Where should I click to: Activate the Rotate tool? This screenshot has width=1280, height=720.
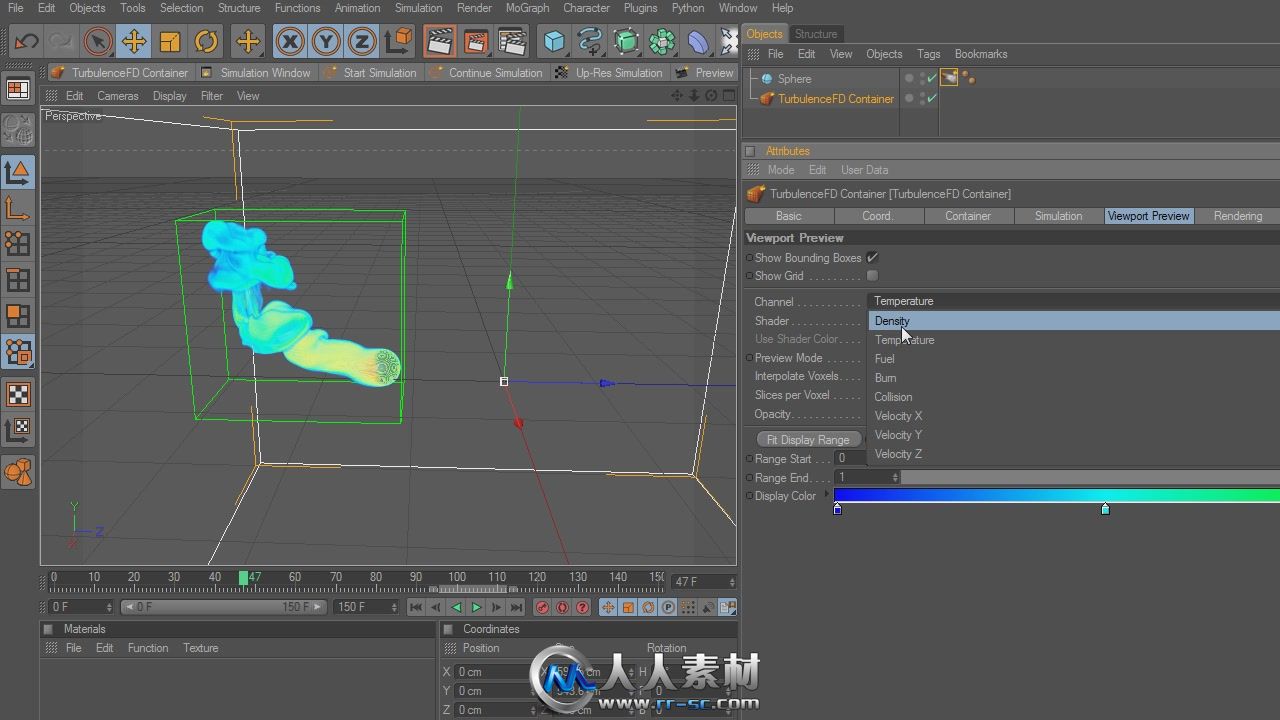206,42
